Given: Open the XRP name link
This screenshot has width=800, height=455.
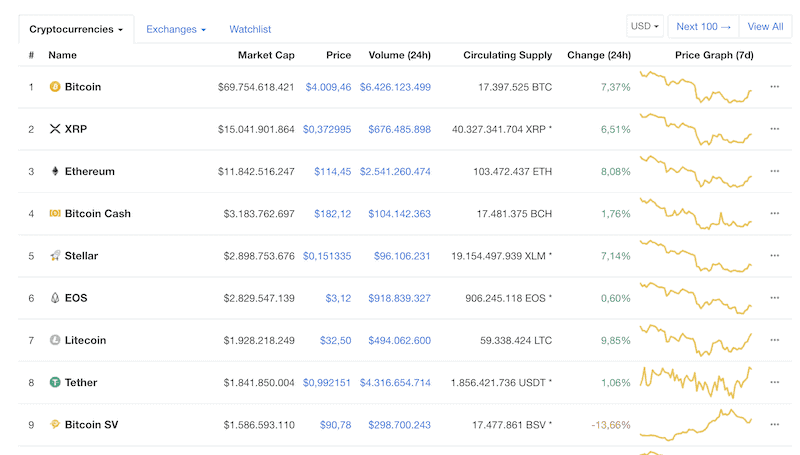Looking at the screenshot, I should click(x=76, y=129).
